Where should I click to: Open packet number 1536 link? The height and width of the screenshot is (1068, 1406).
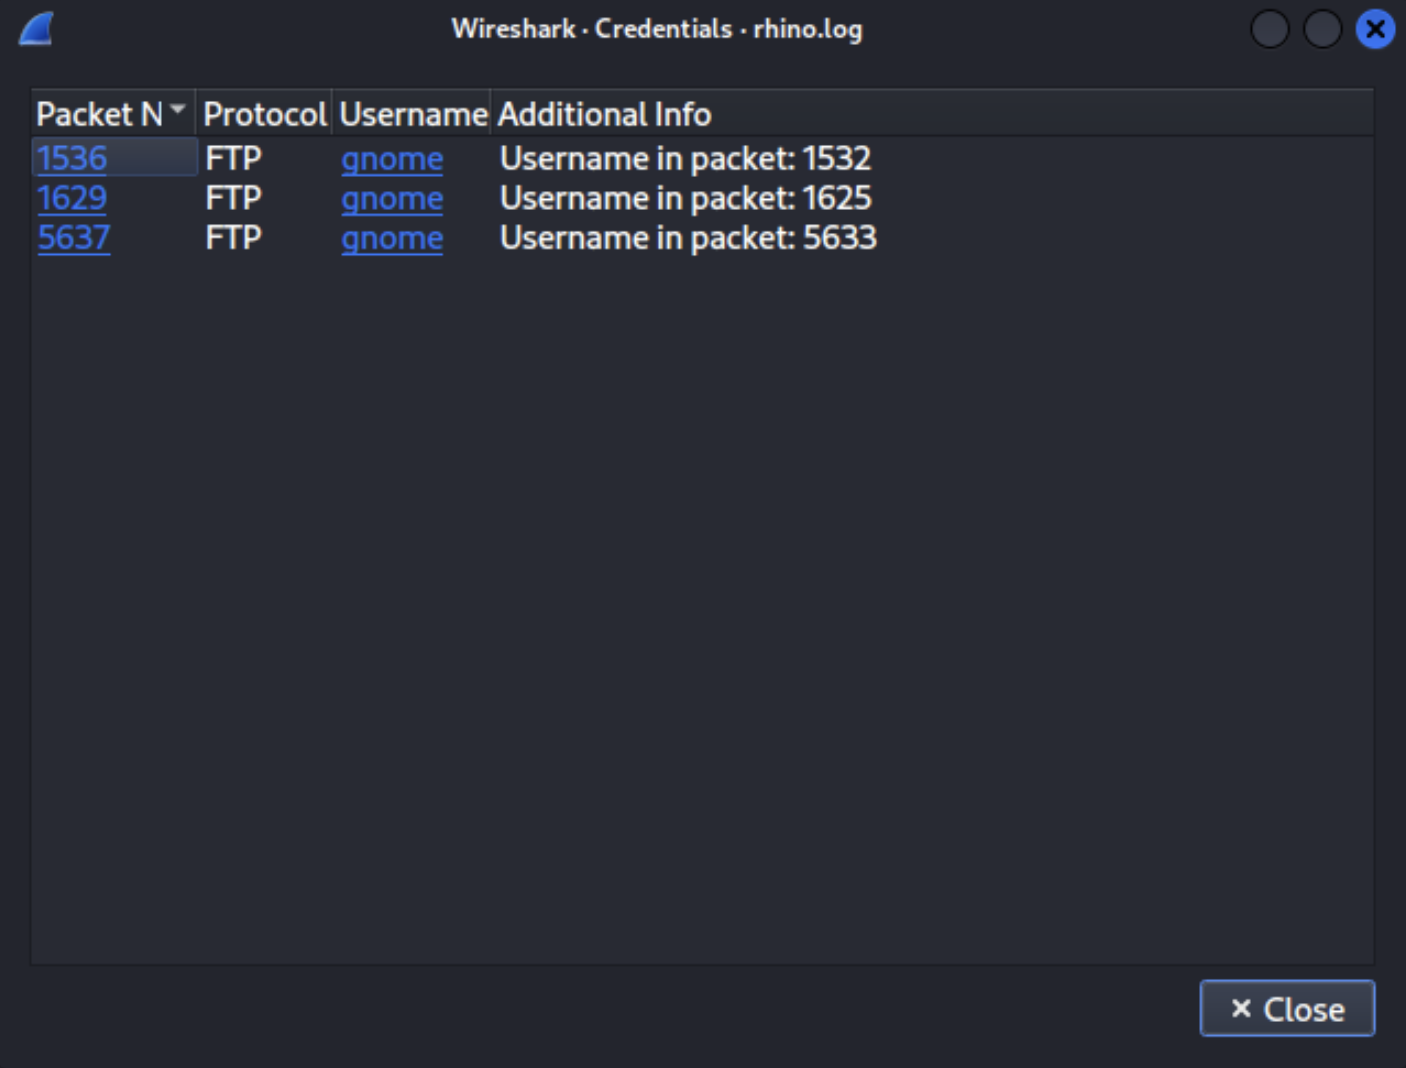point(72,158)
